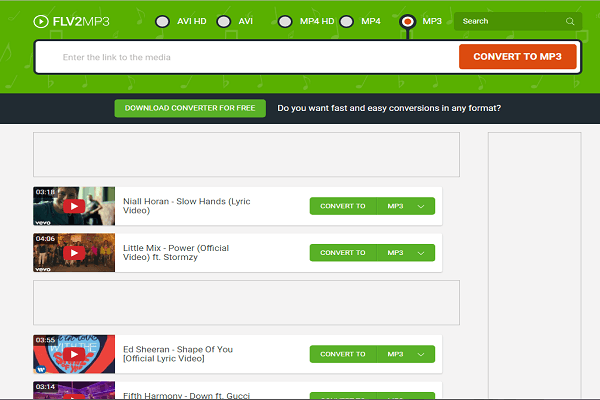Click the search magnifier icon

point(570,21)
